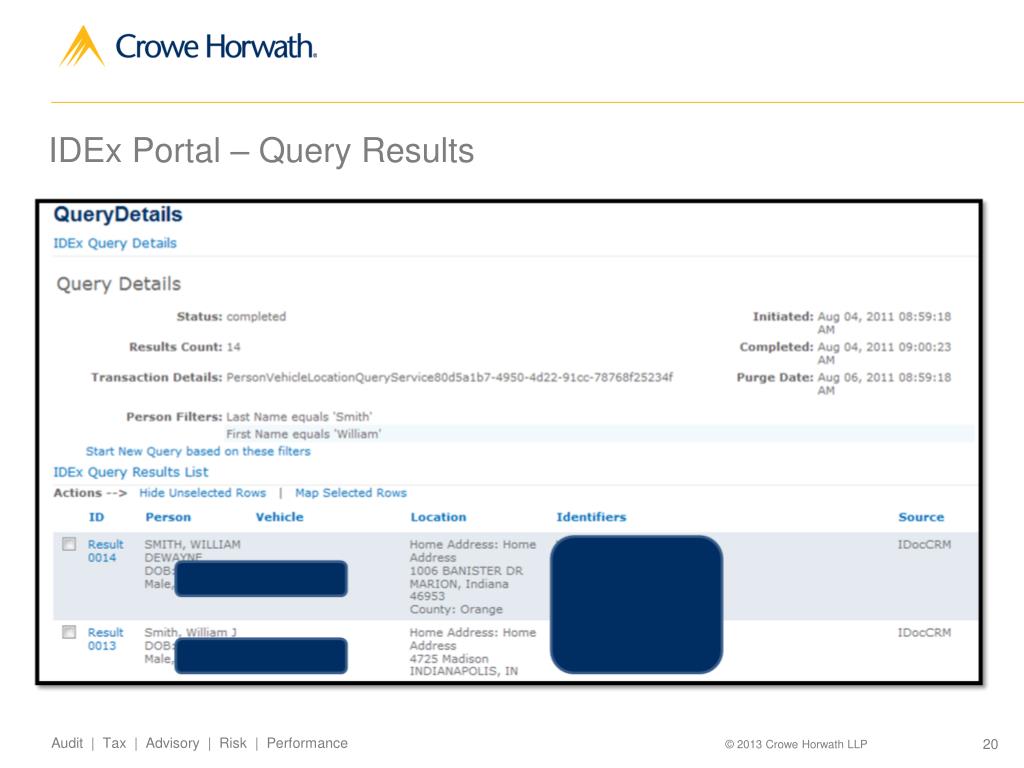The image size is (1024, 768).
Task: Select the Completed timestamp Aug 04, 2011 09:00:23
Action: pyautogui.click(x=884, y=353)
